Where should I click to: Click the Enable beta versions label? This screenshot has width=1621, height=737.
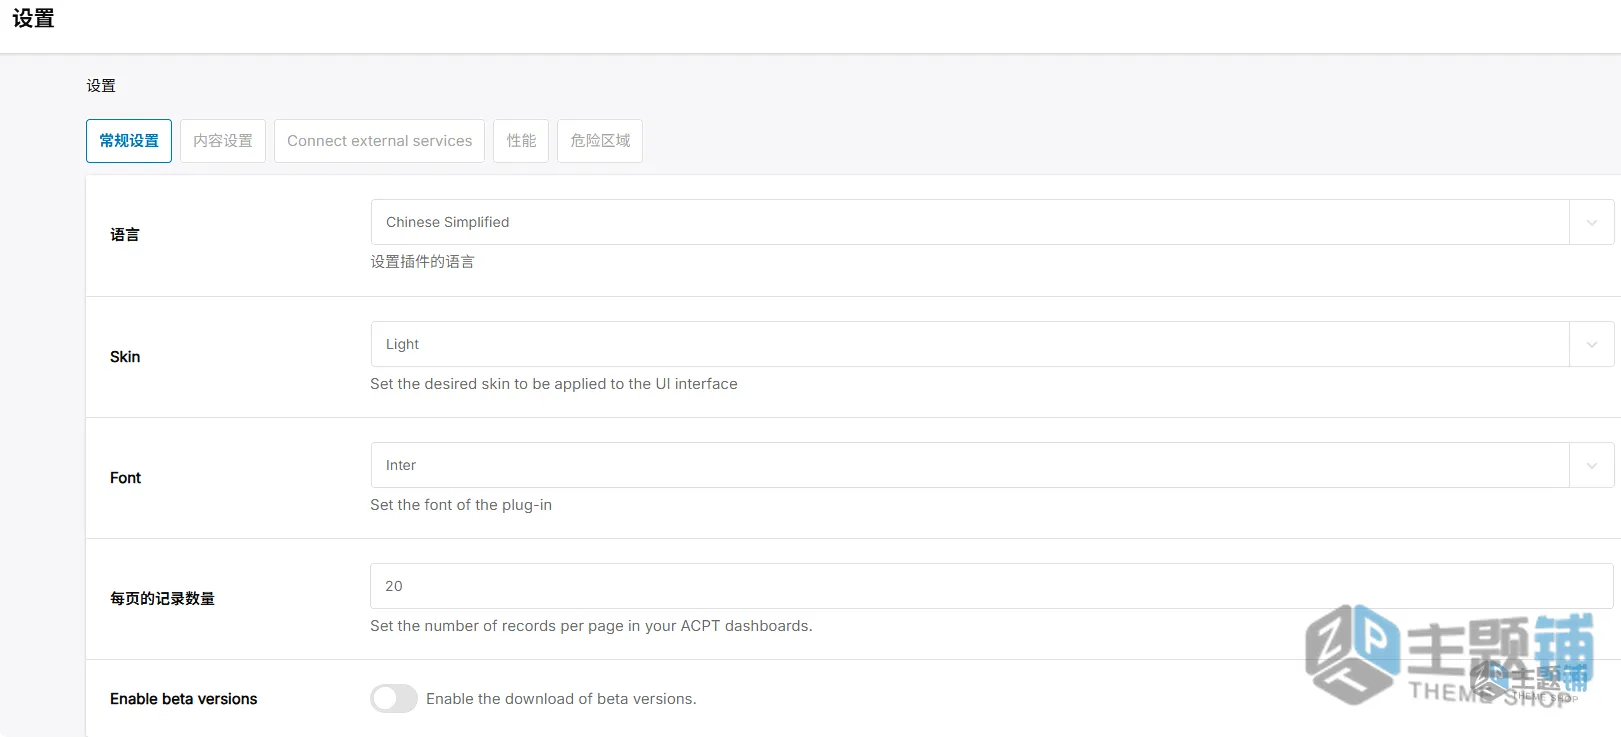[x=183, y=699]
